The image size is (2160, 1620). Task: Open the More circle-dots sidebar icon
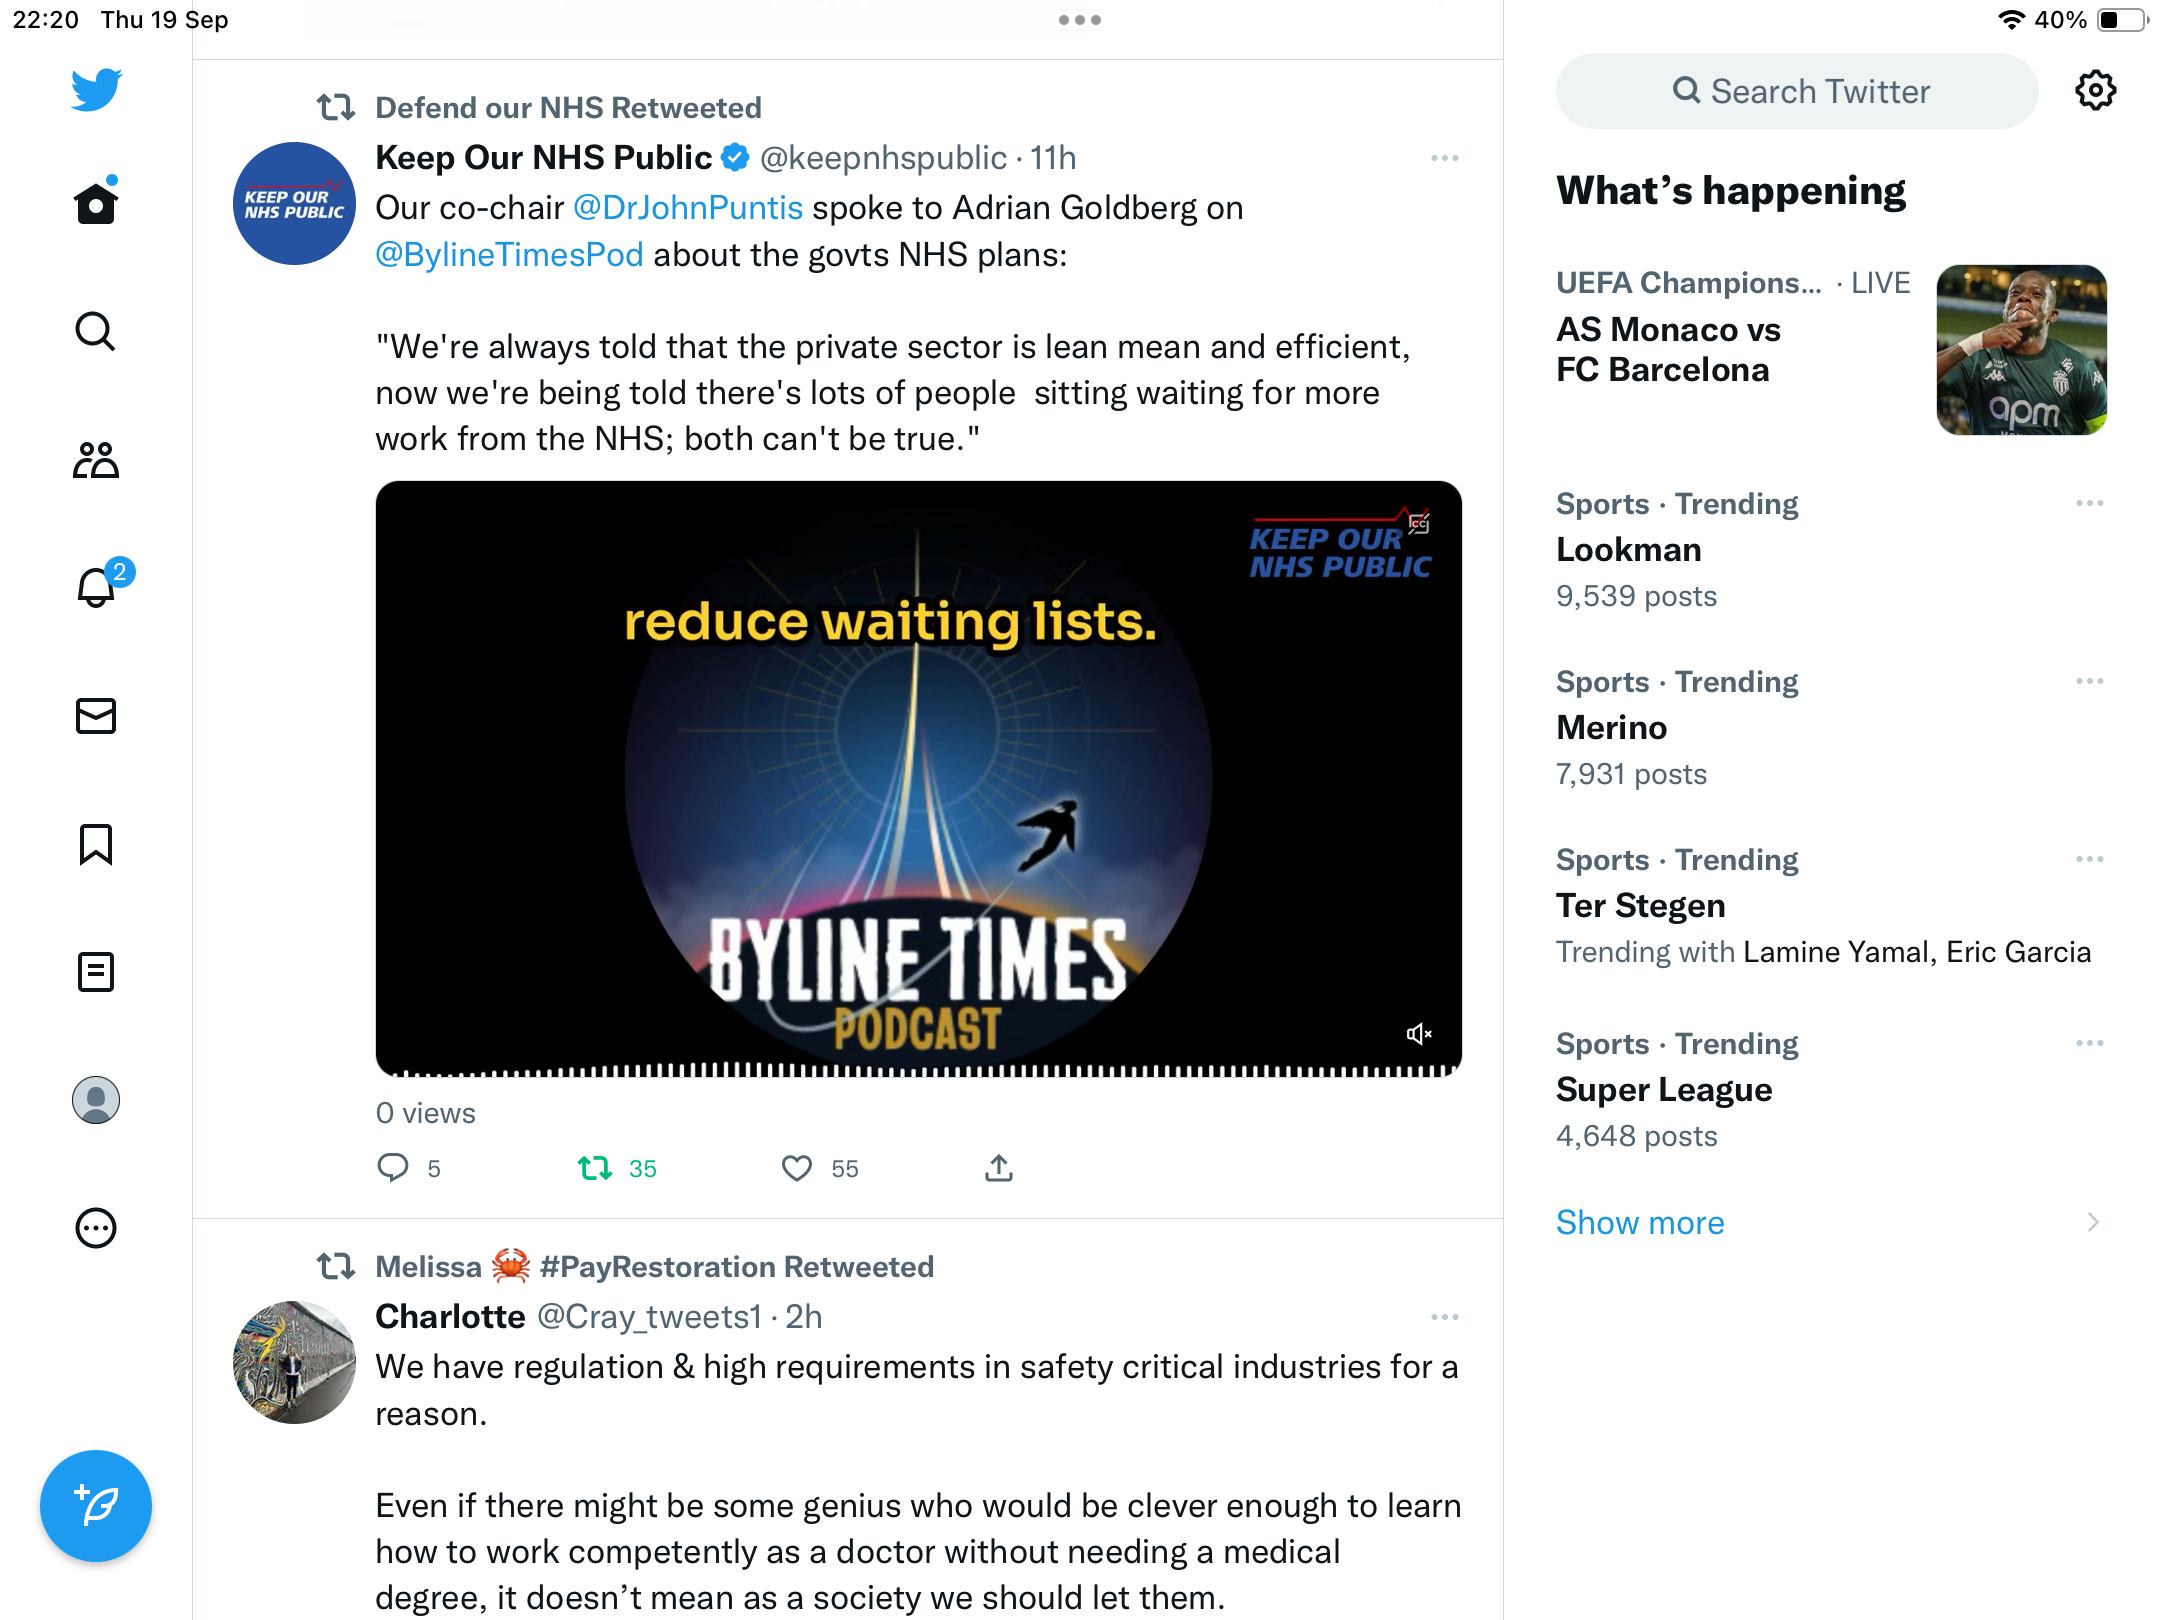[96, 1228]
